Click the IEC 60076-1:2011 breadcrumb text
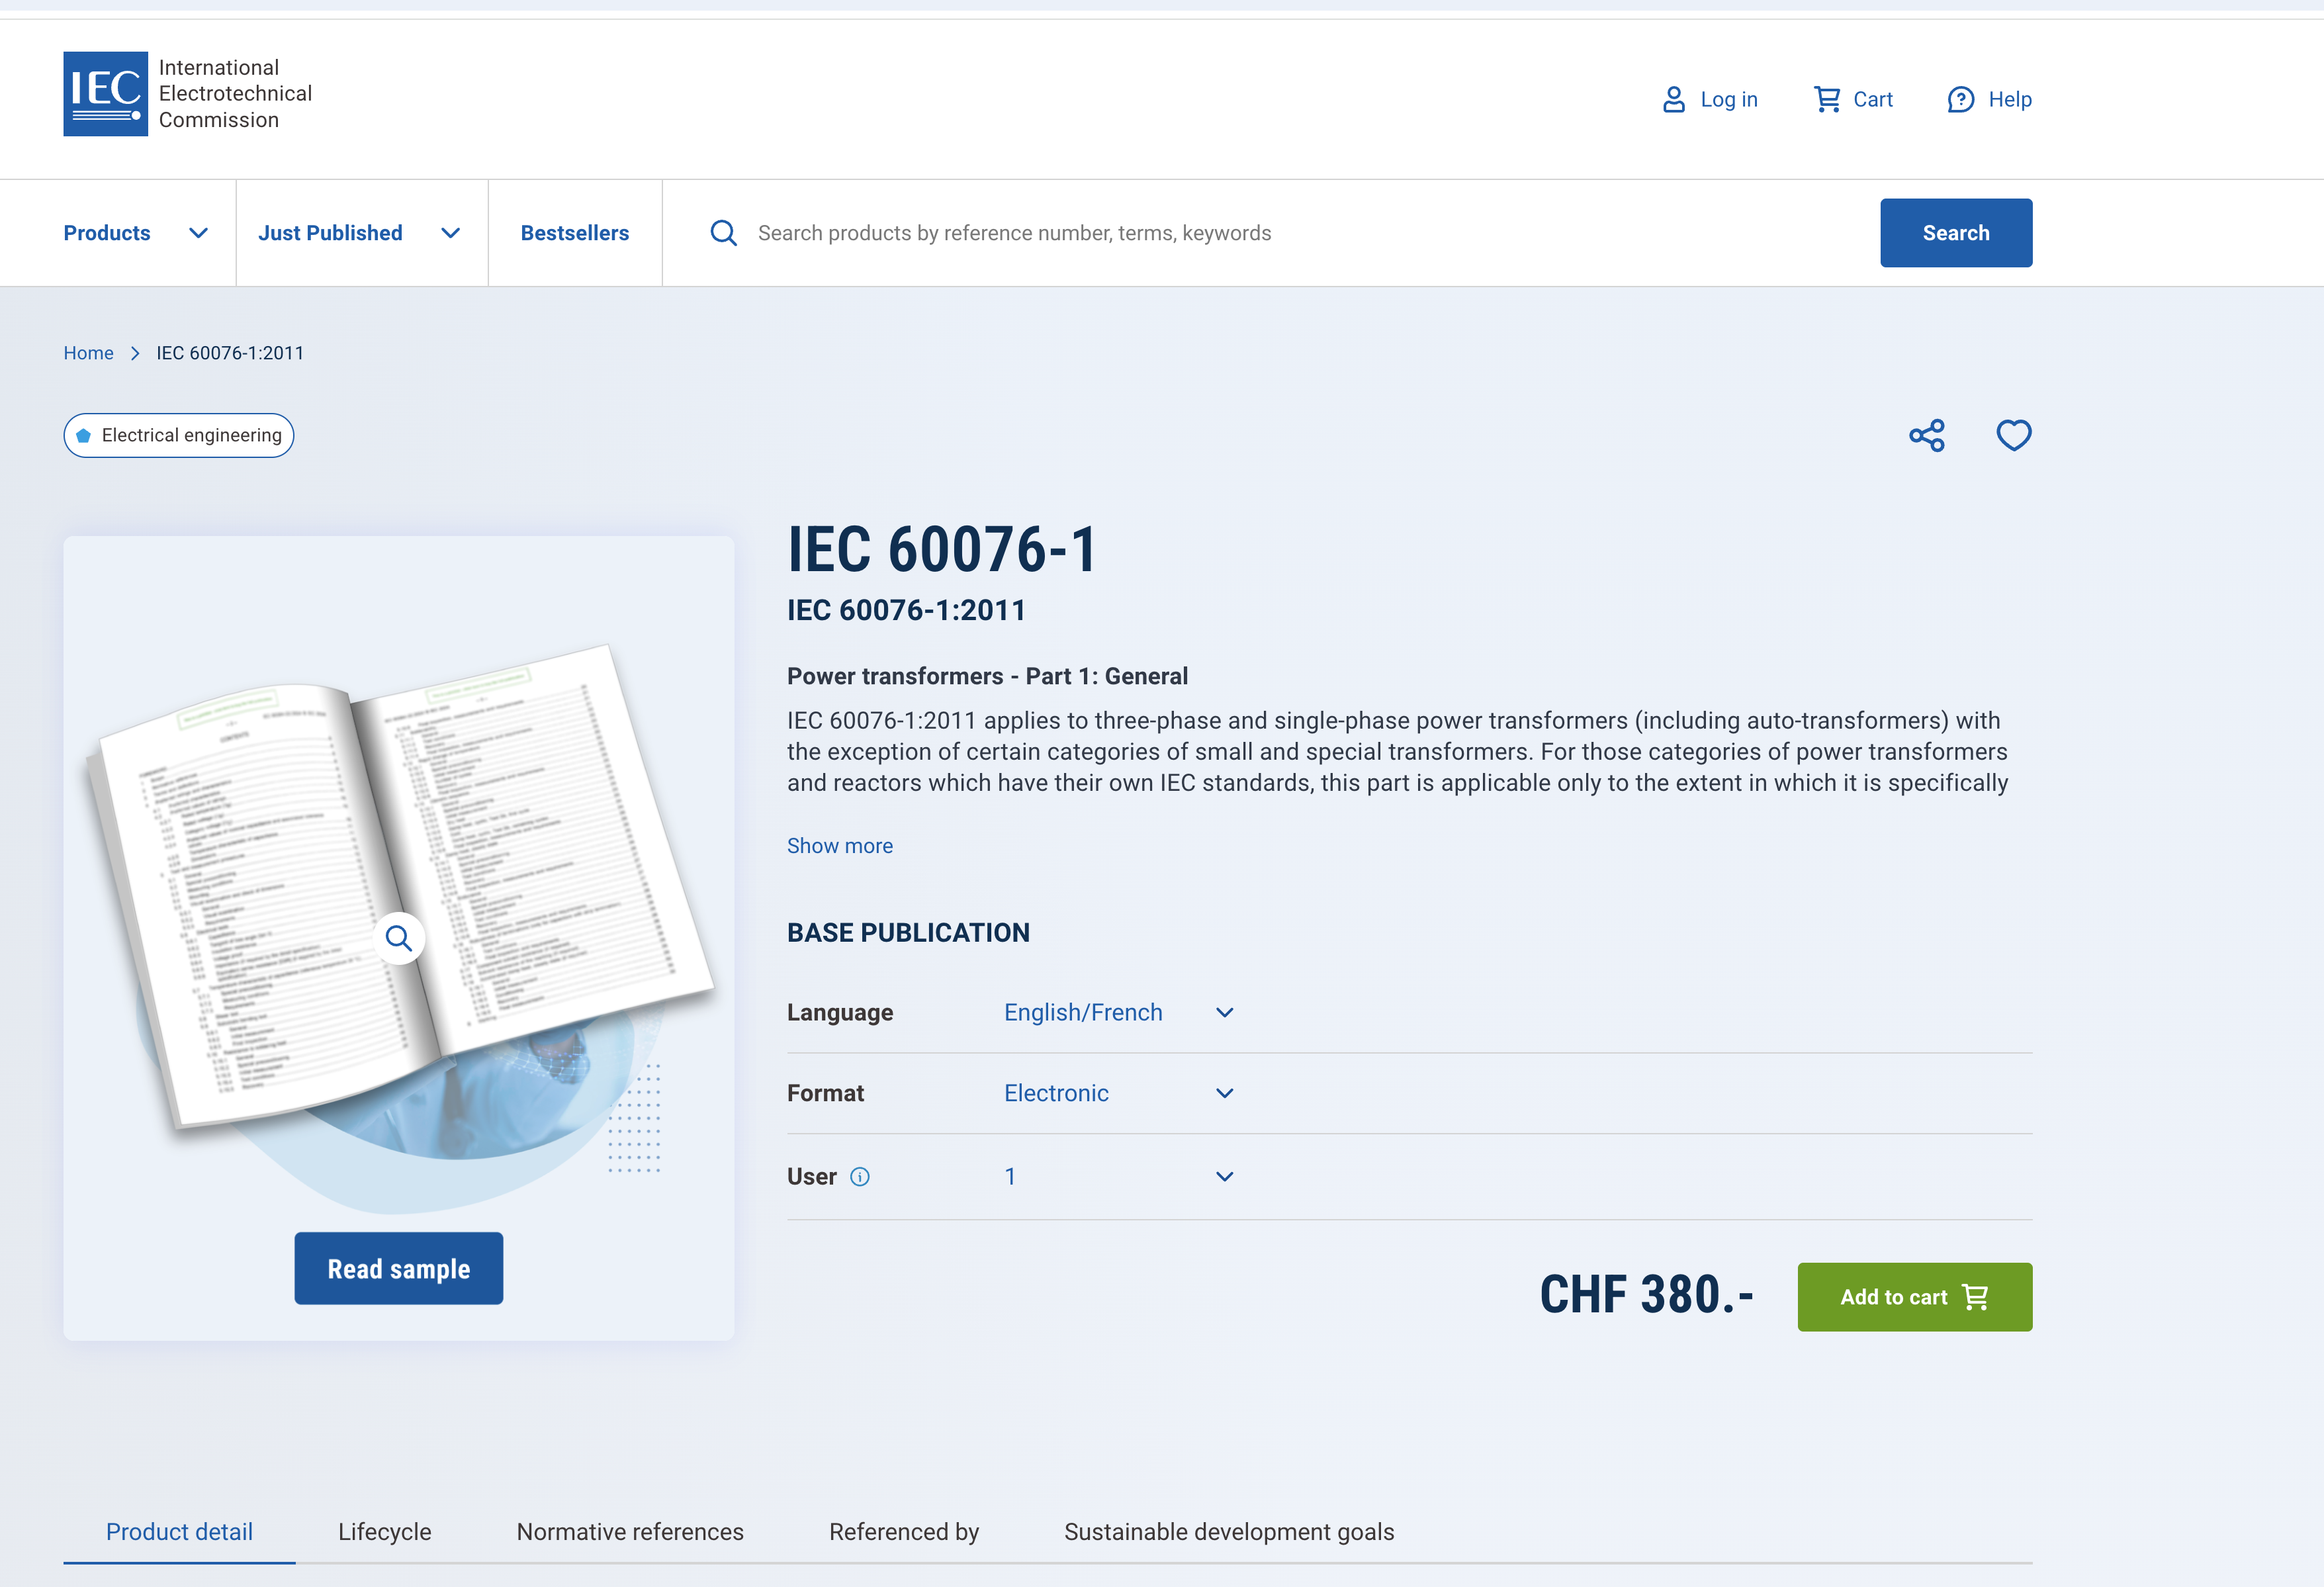This screenshot has width=2324, height=1587. (x=230, y=353)
